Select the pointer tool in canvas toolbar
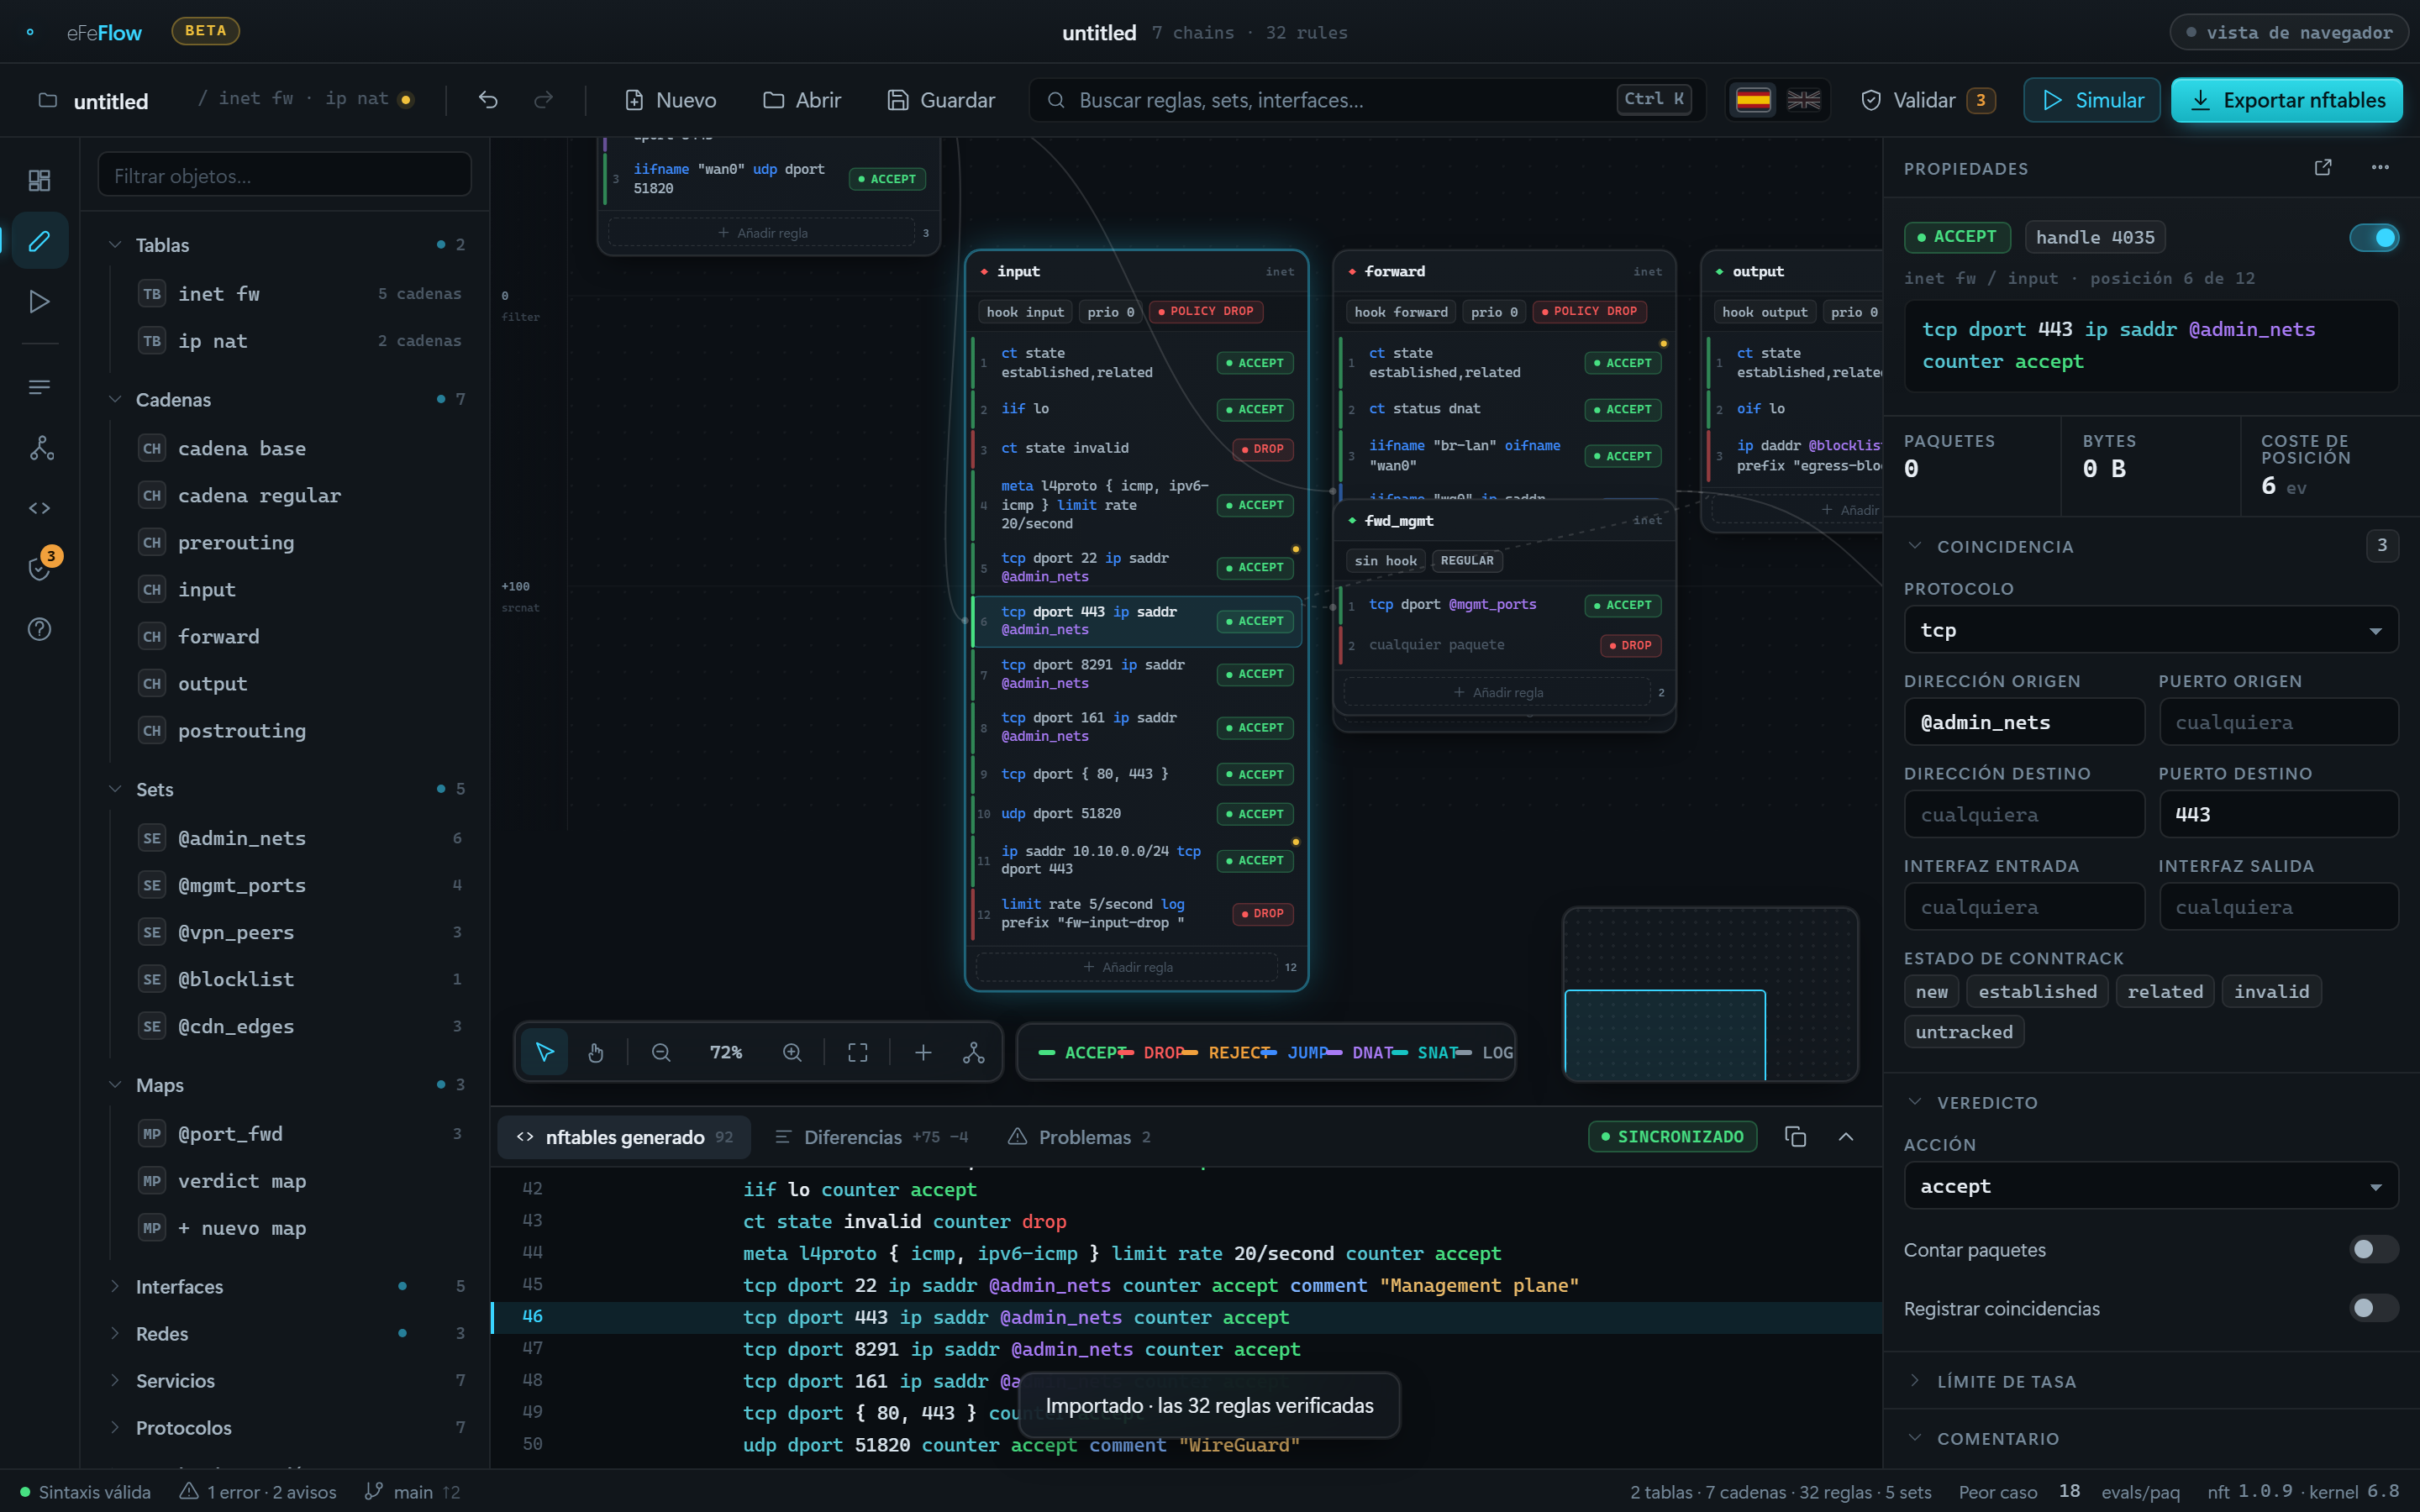The image size is (2420, 1512). pos(545,1052)
